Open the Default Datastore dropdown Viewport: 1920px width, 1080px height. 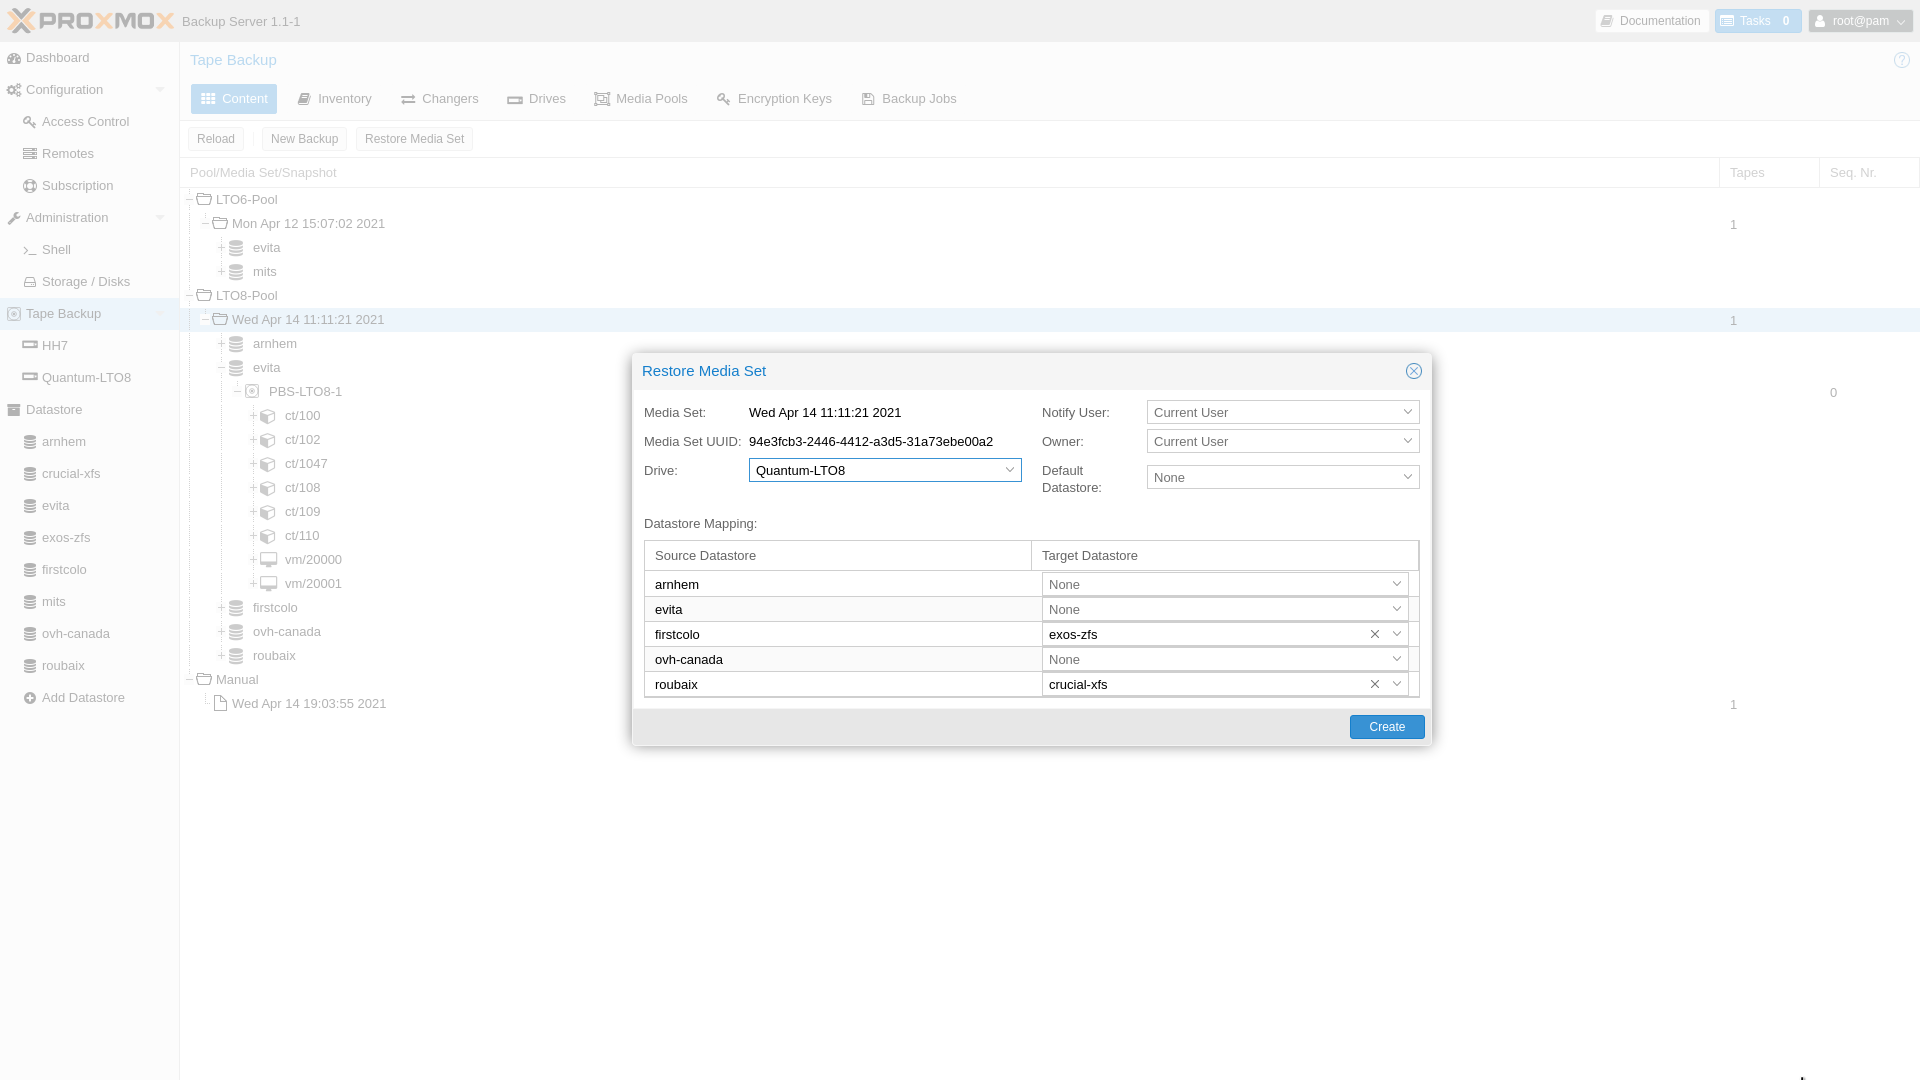click(1407, 477)
